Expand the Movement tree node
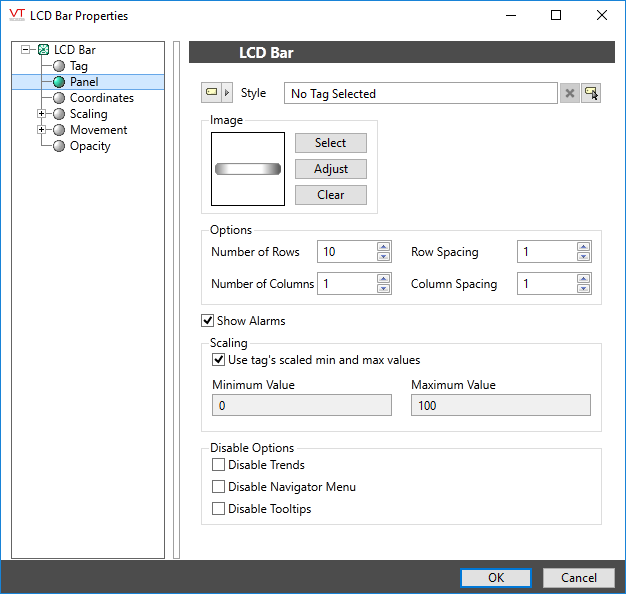Image resolution: width=626 pixels, height=594 pixels. click(42, 130)
